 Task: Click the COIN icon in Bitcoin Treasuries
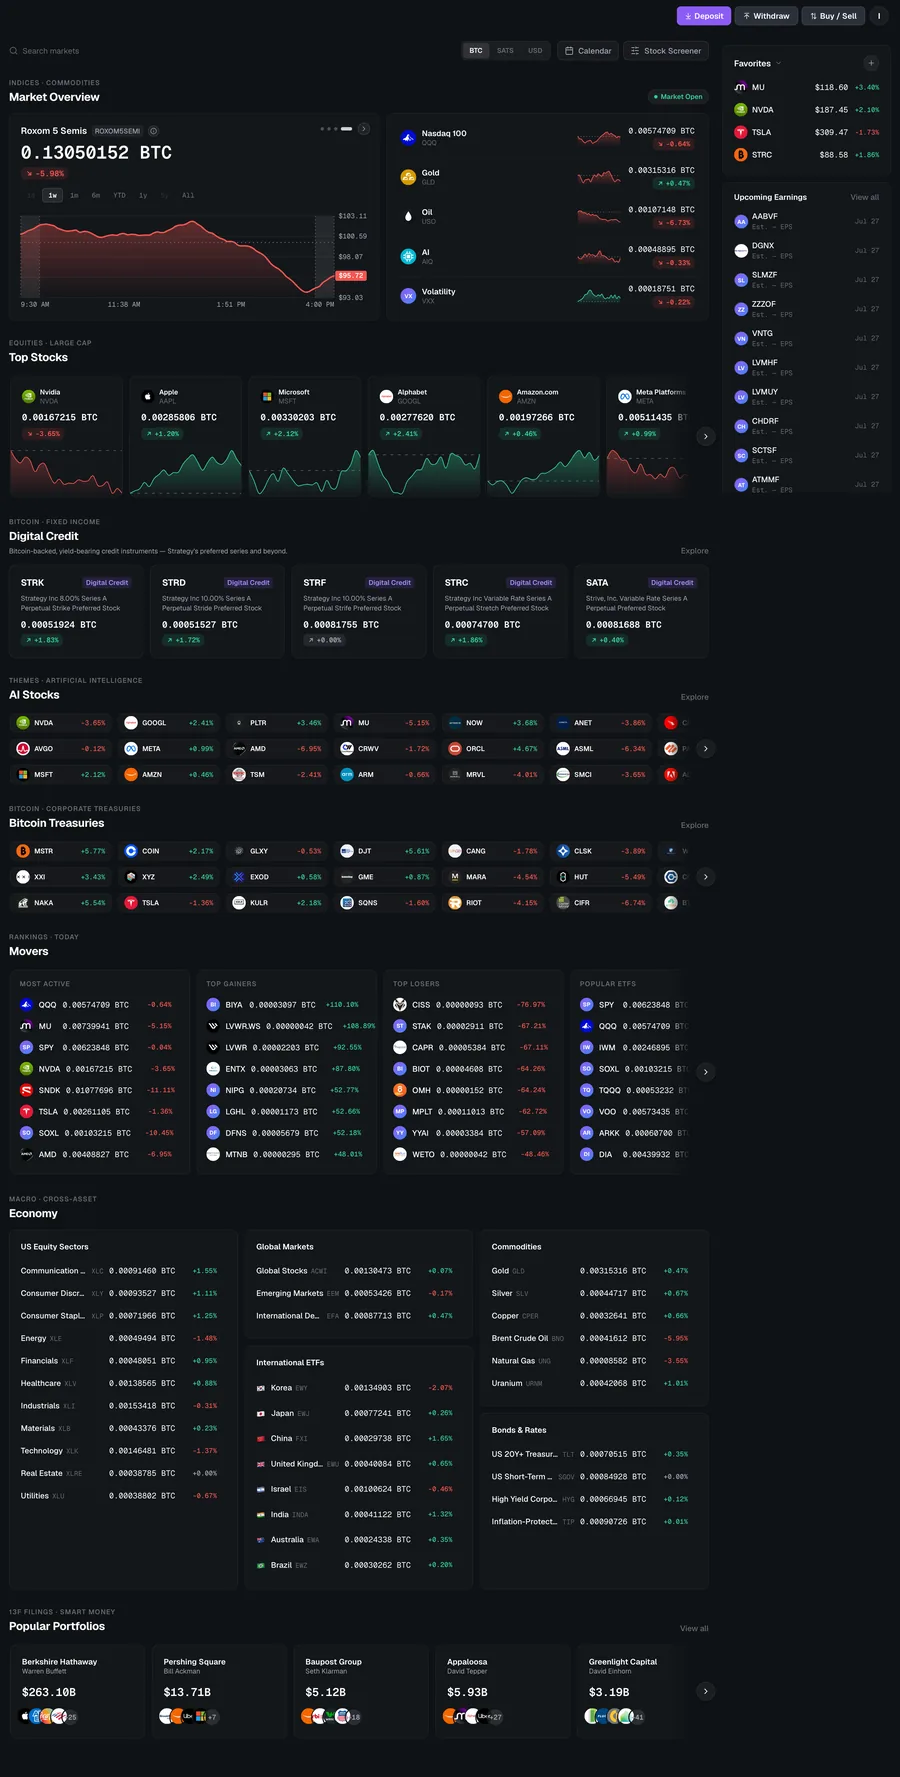coord(131,851)
